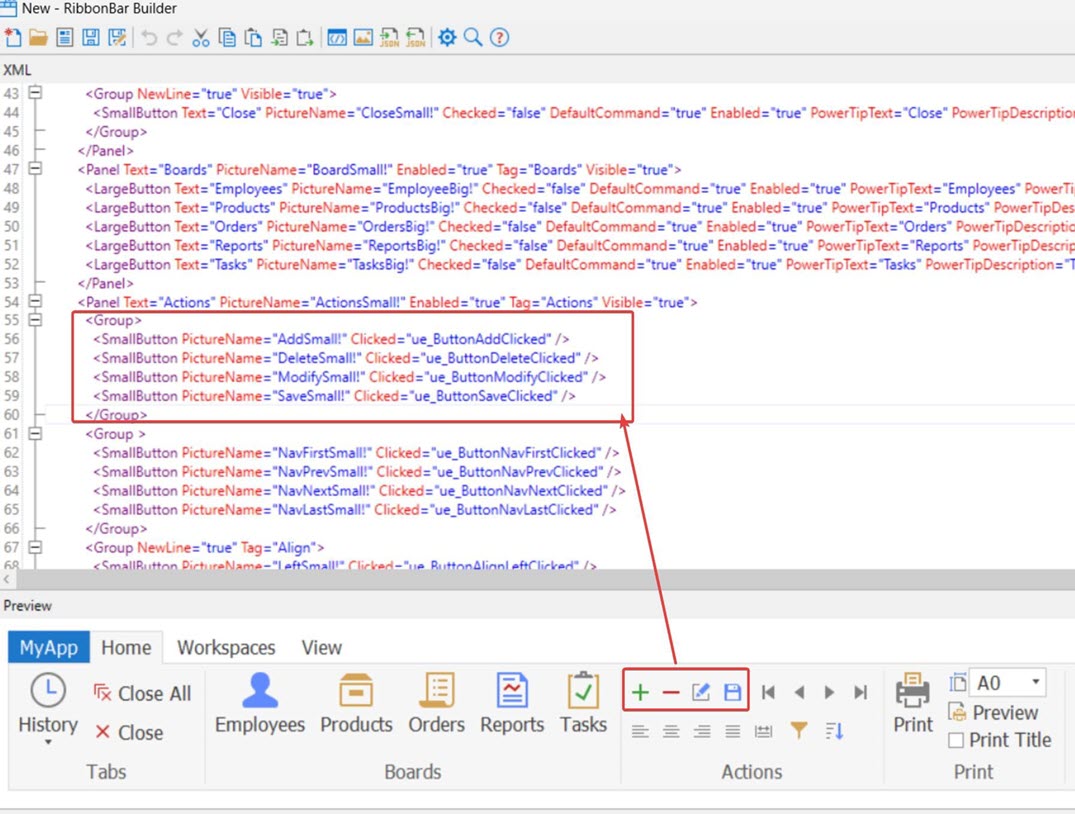This screenshot has width=1075, height=814.
Task: Click the cut scissors toolbar icon
Action: pyautogui.click(x=201, y=38)
